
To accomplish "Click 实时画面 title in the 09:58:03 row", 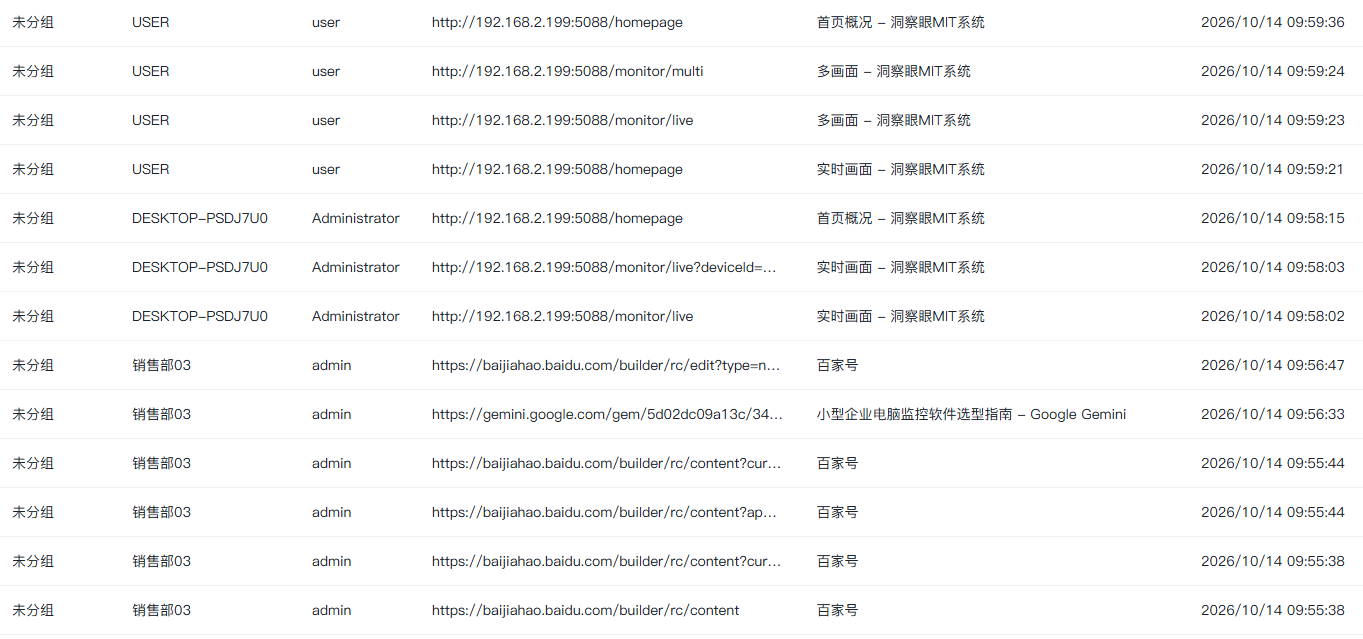I will tap(900, 267).
